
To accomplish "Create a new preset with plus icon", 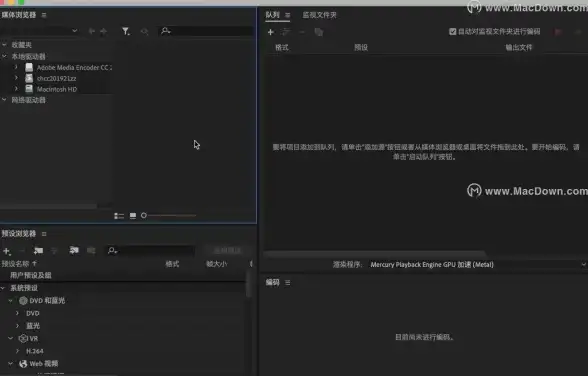I will tap(7, 251).
